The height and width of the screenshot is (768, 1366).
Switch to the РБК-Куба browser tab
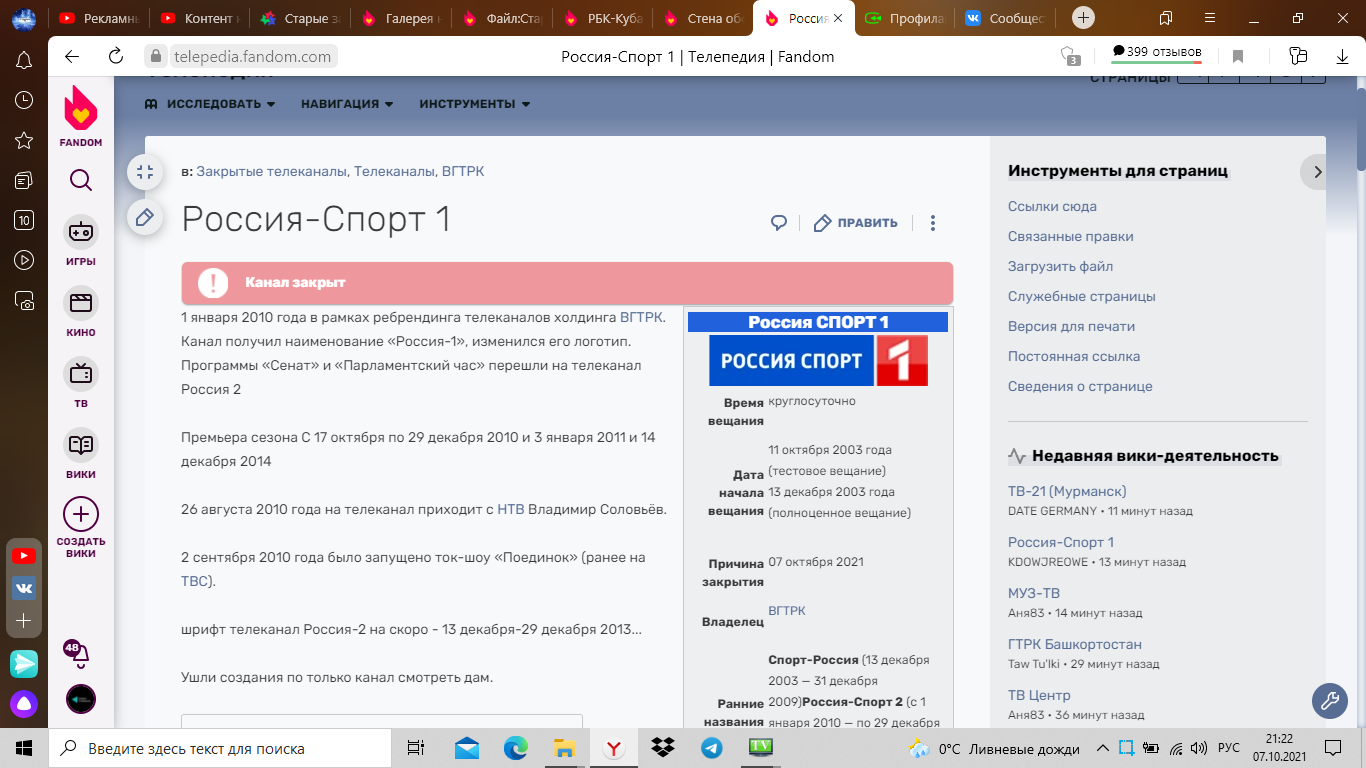click(601, 18)
